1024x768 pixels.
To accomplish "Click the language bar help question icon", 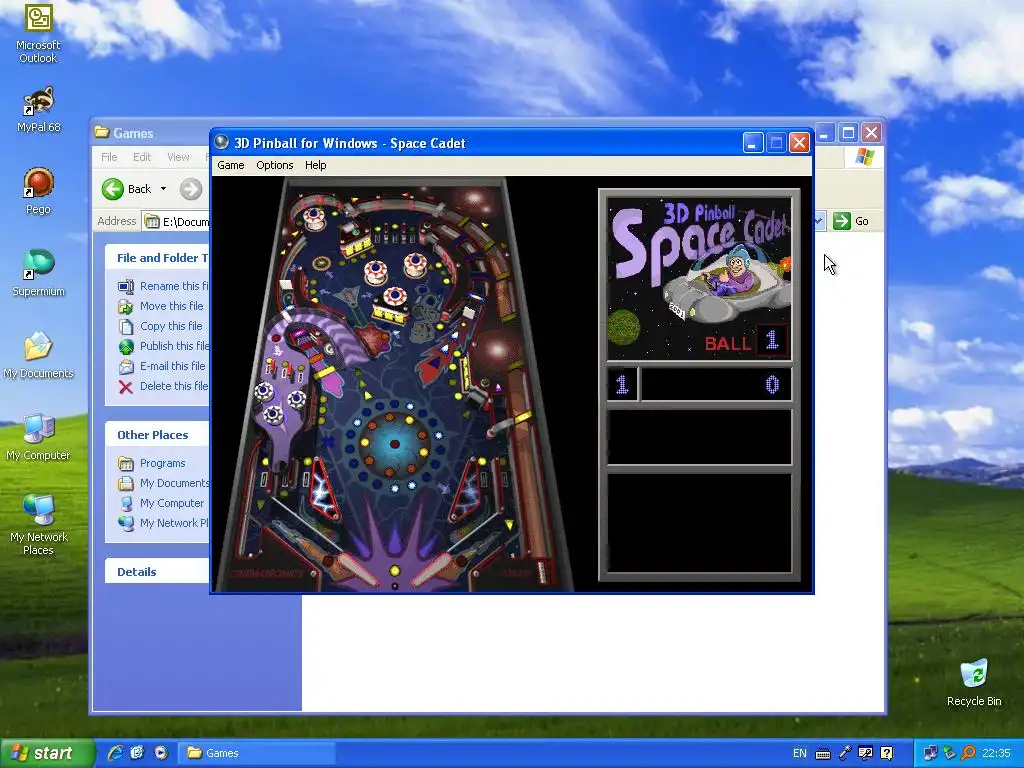I will point(886,754).
